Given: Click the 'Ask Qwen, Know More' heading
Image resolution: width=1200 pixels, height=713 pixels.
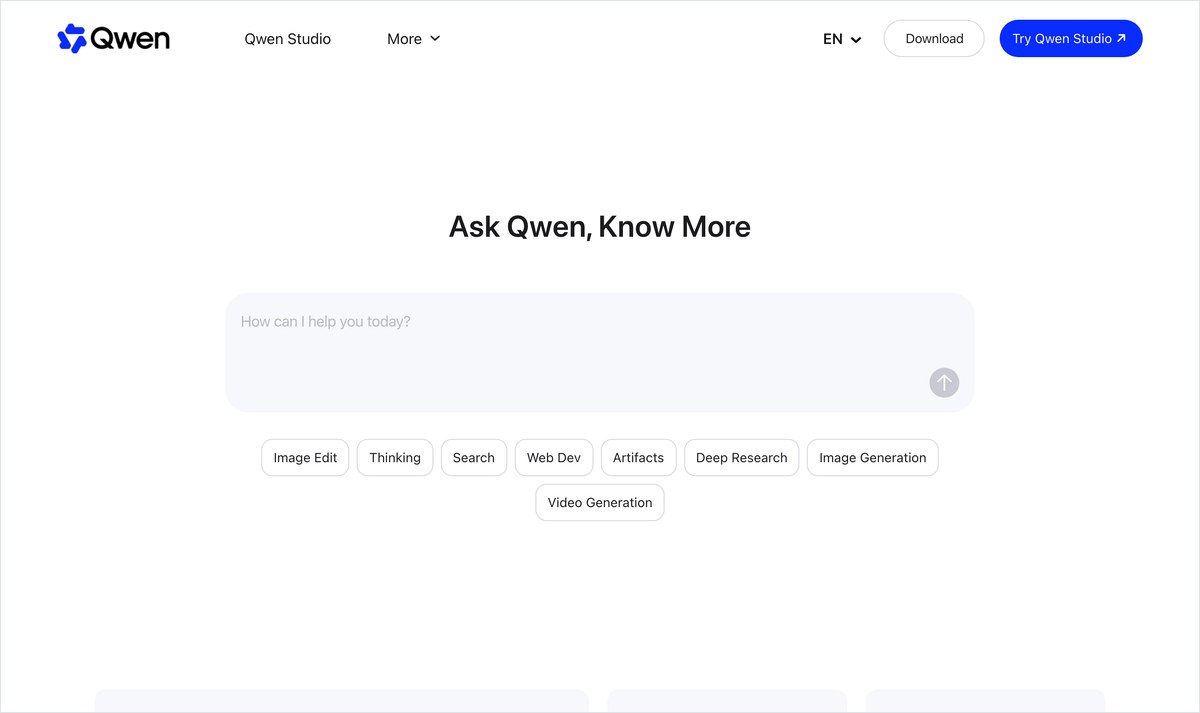Looking at the screenshot, I should [x=600, y=227].
